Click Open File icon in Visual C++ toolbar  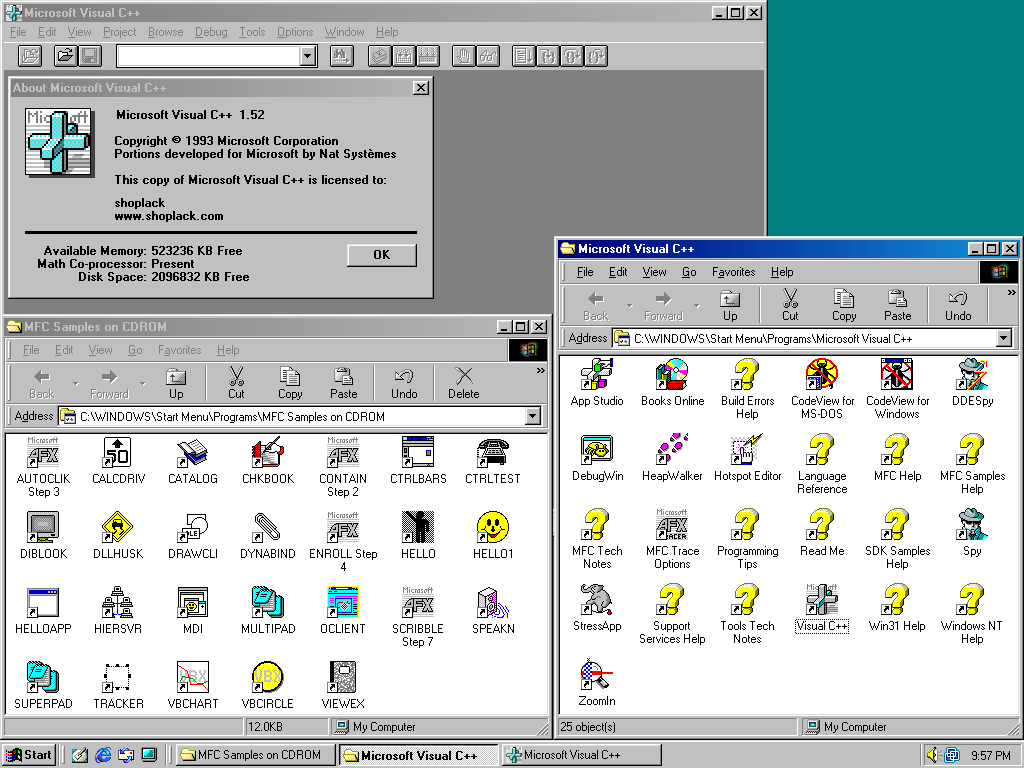click(x=65, y=56)
